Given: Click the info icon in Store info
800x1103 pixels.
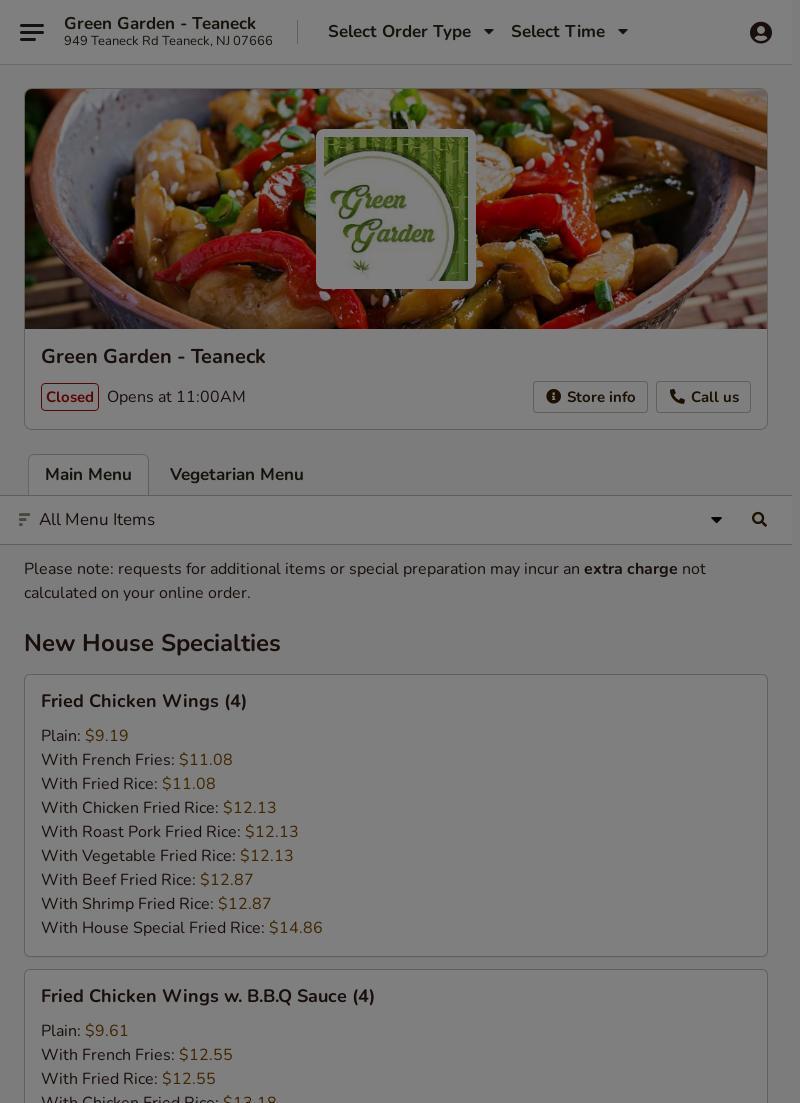Looking at the screenshot, I should tap(554, 397).
